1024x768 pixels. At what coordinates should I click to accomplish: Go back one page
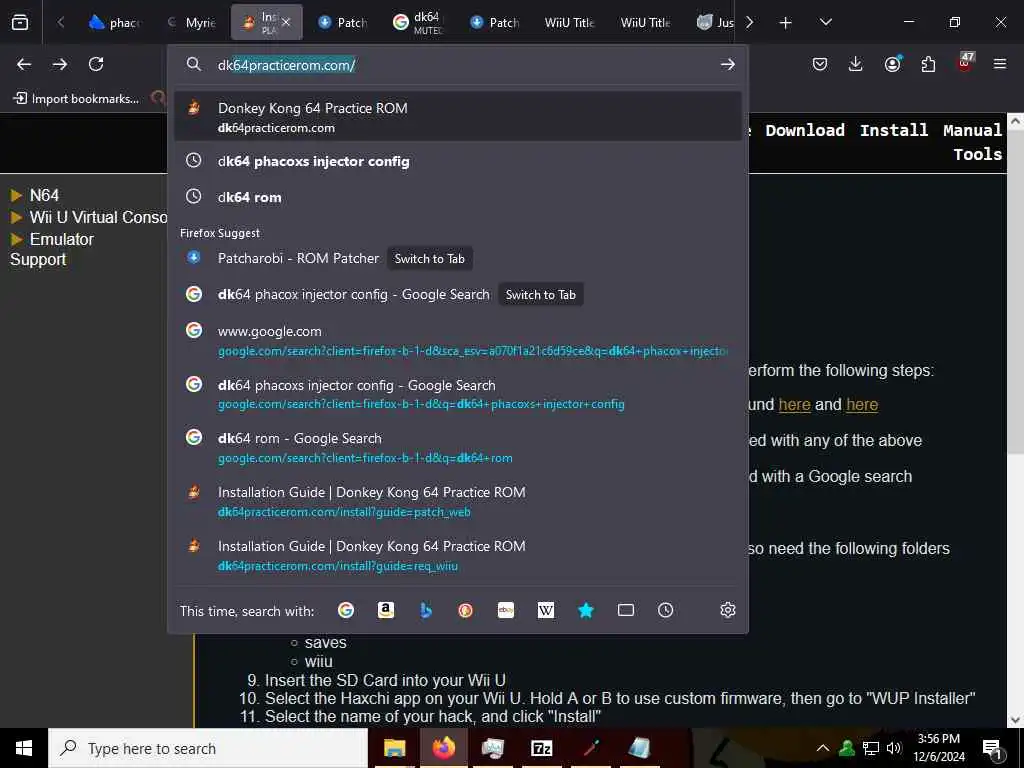24,64
